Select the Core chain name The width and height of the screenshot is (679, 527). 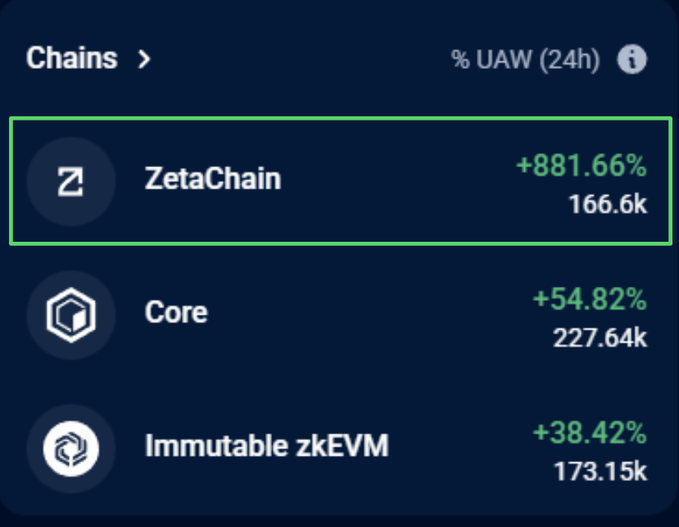pyautogui.click(x=176, y=312)
